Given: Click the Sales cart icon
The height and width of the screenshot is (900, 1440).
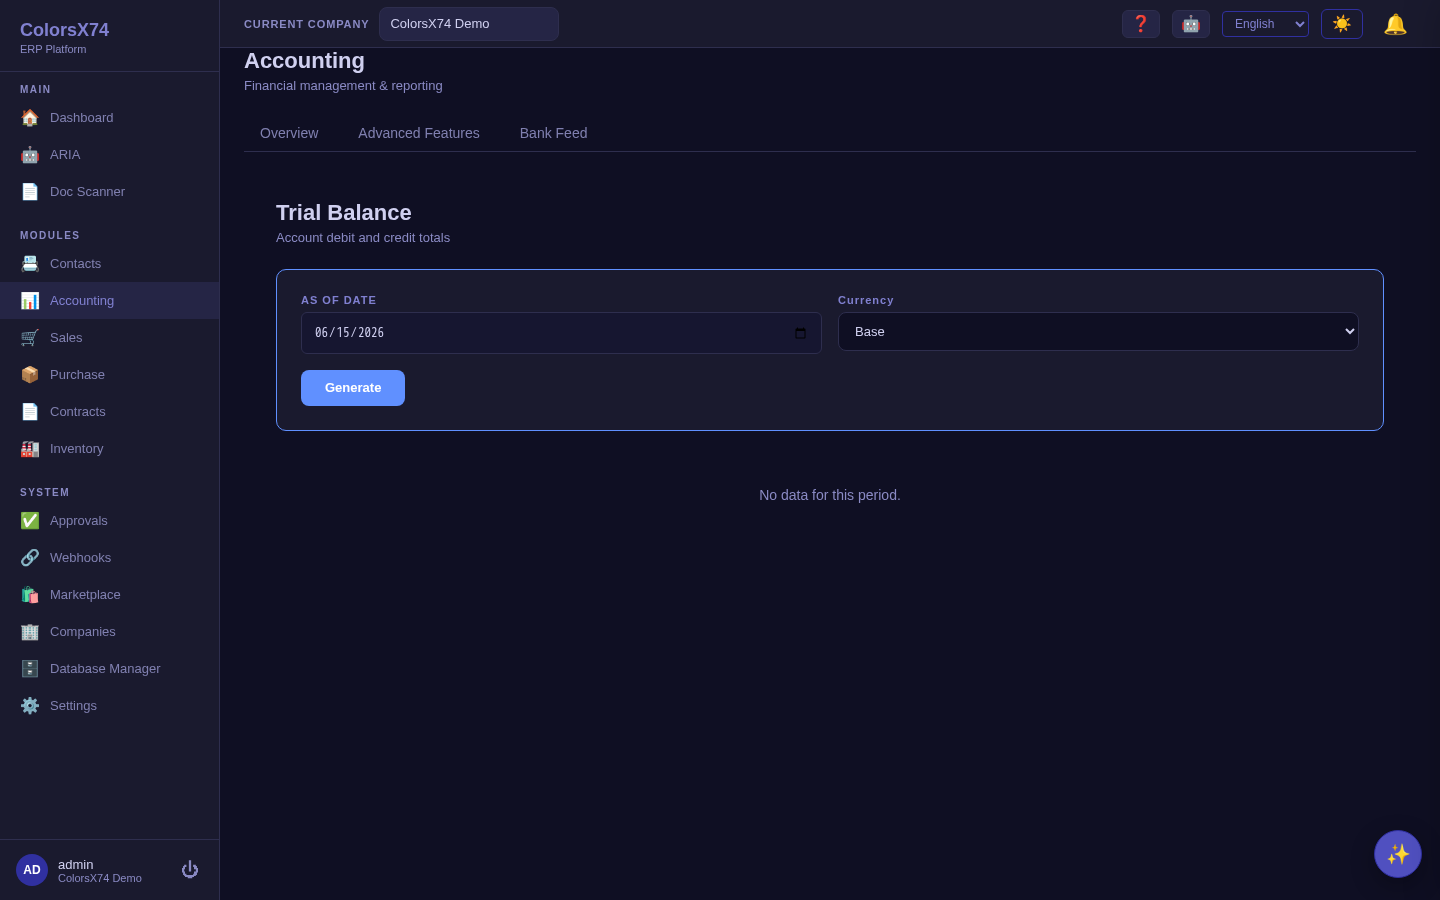Looking at the screenshot, I should pyautogui.click(x=30, y=338).
